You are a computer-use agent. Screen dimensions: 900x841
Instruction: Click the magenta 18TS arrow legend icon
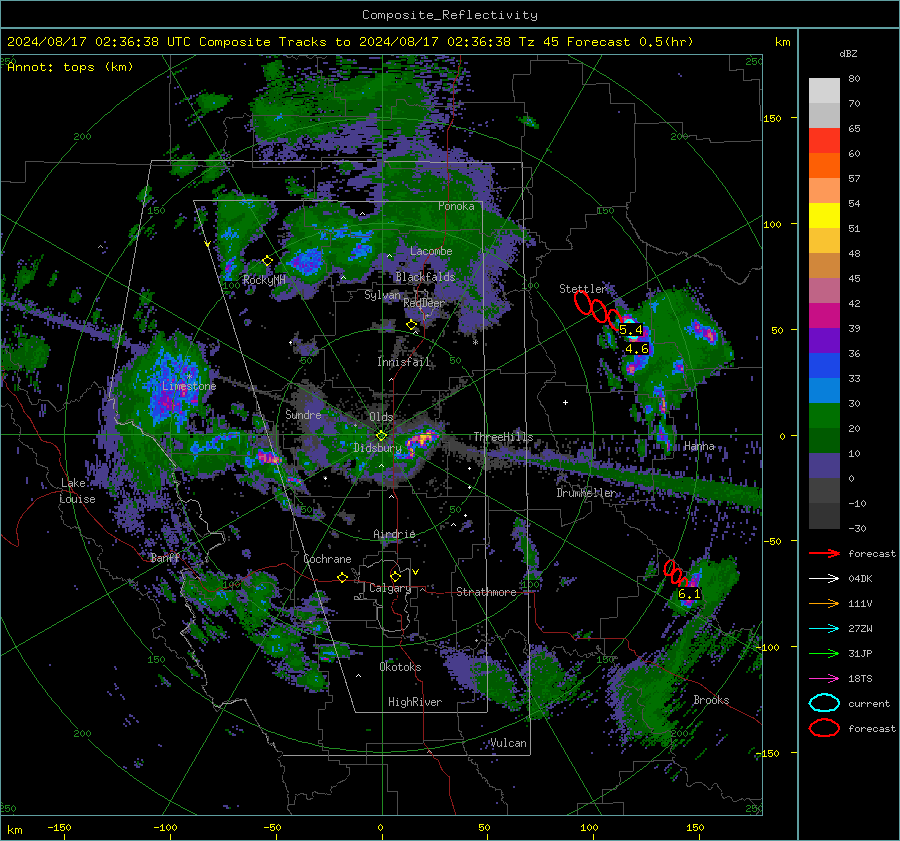pos(824,679)
